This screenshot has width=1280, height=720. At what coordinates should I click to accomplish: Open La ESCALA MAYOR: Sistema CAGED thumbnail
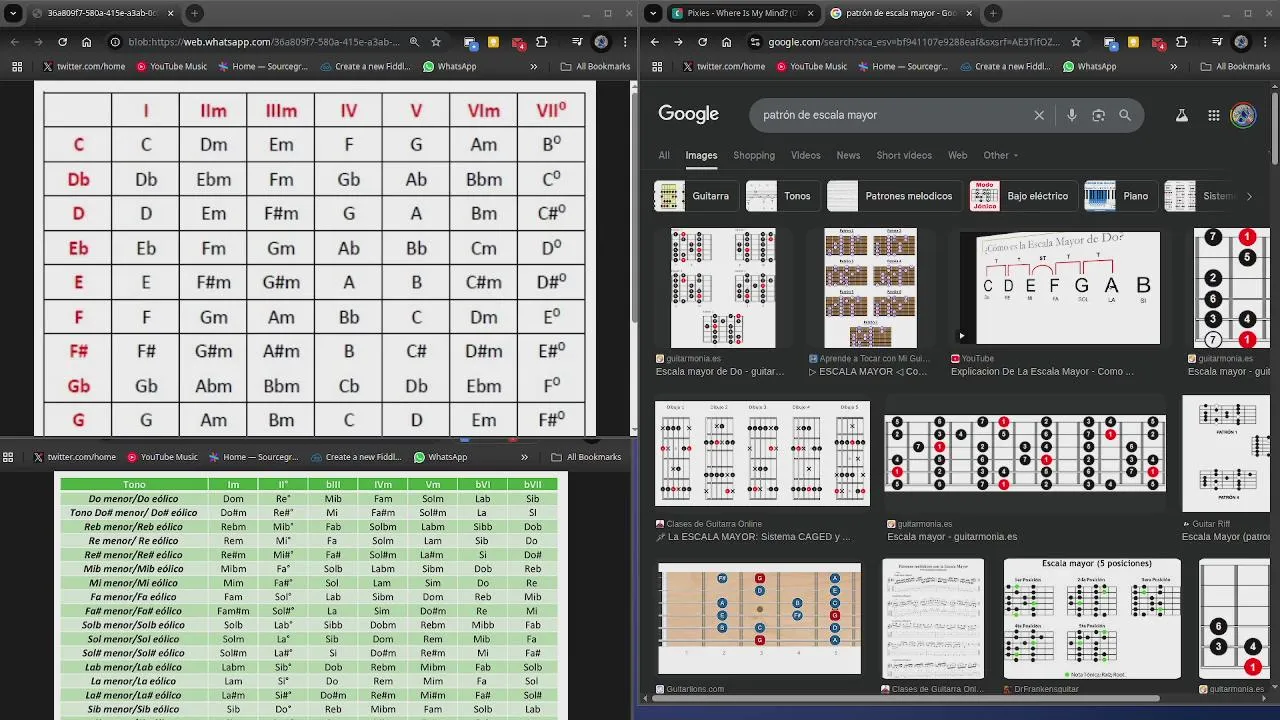click(762, 454)
